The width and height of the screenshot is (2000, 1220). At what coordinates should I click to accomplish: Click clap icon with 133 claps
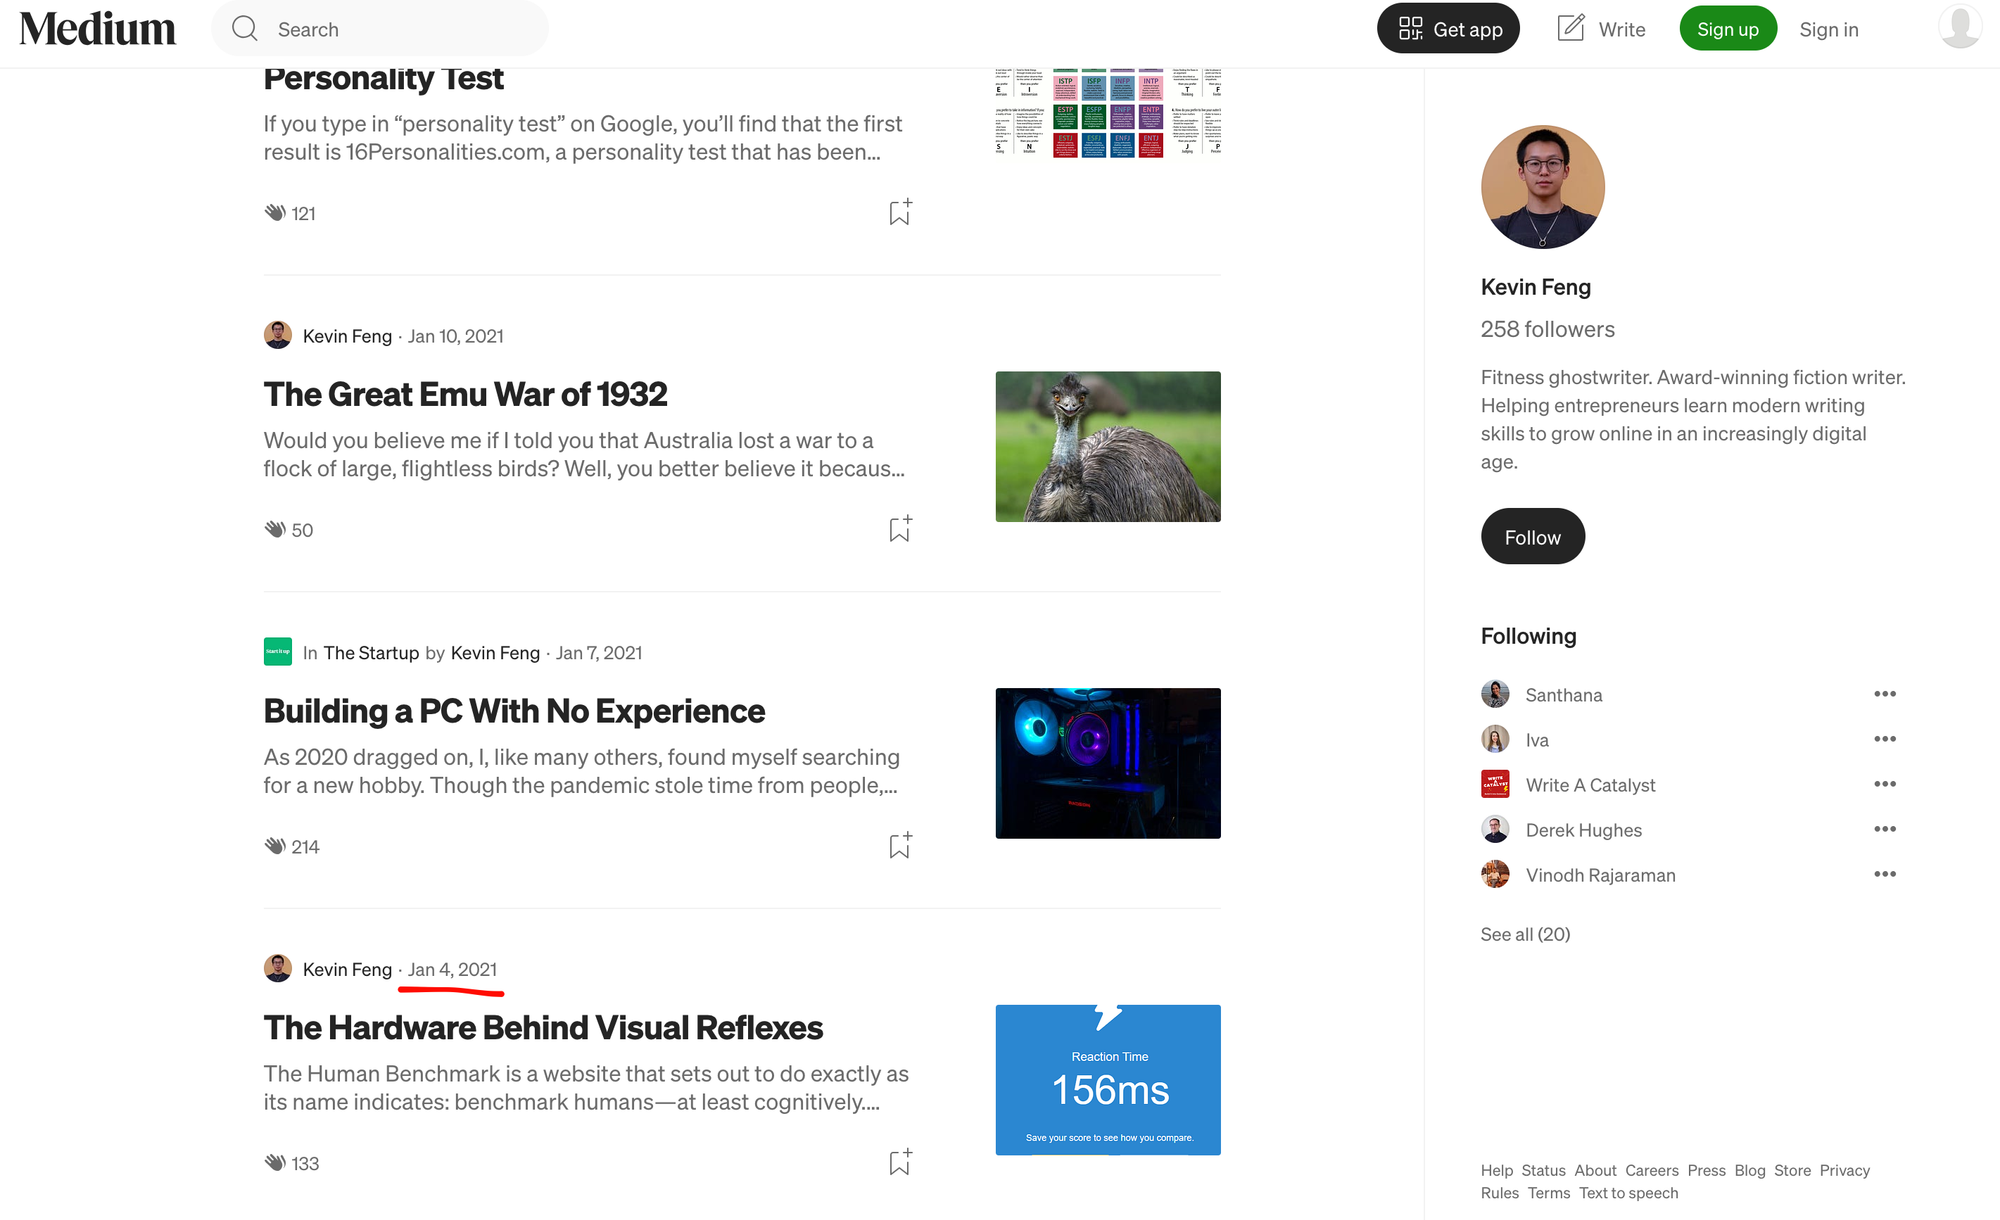[x=275, y=1162]
